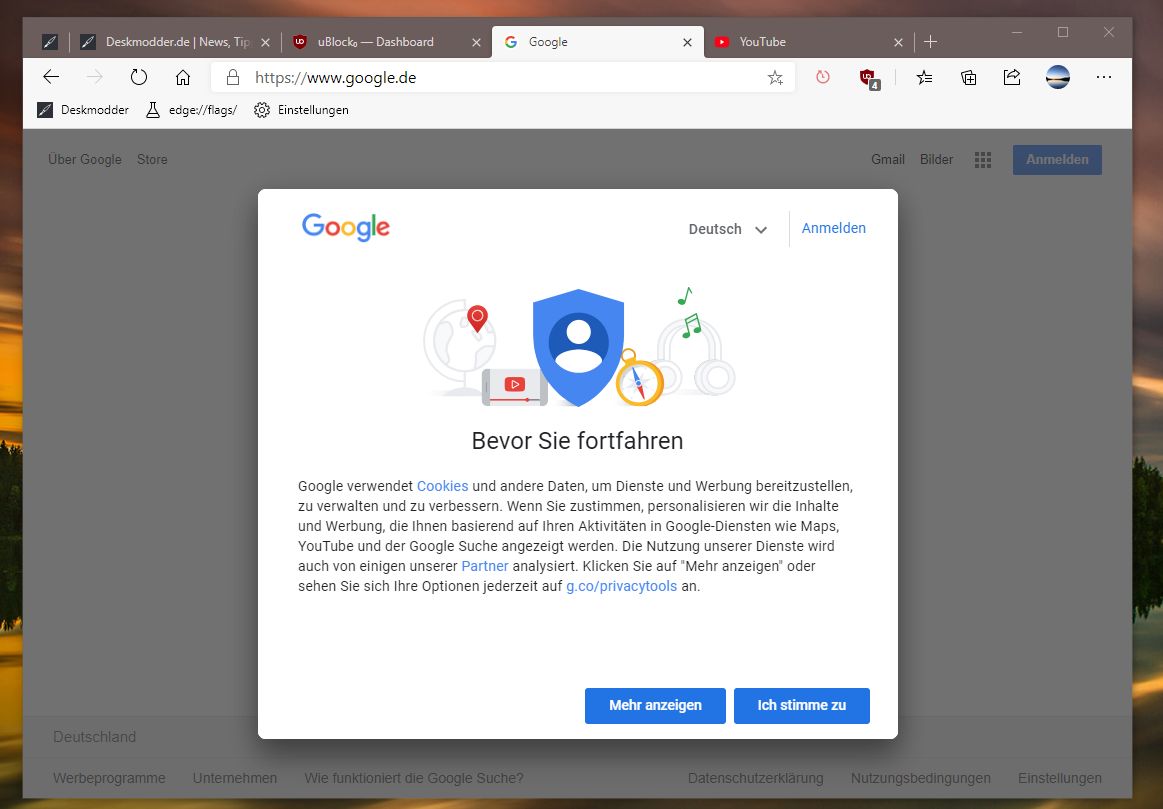Click the Ich stimme zu button
This screenshot has height=809, width=1163.
pyautogui.click(x=802, y=705)
